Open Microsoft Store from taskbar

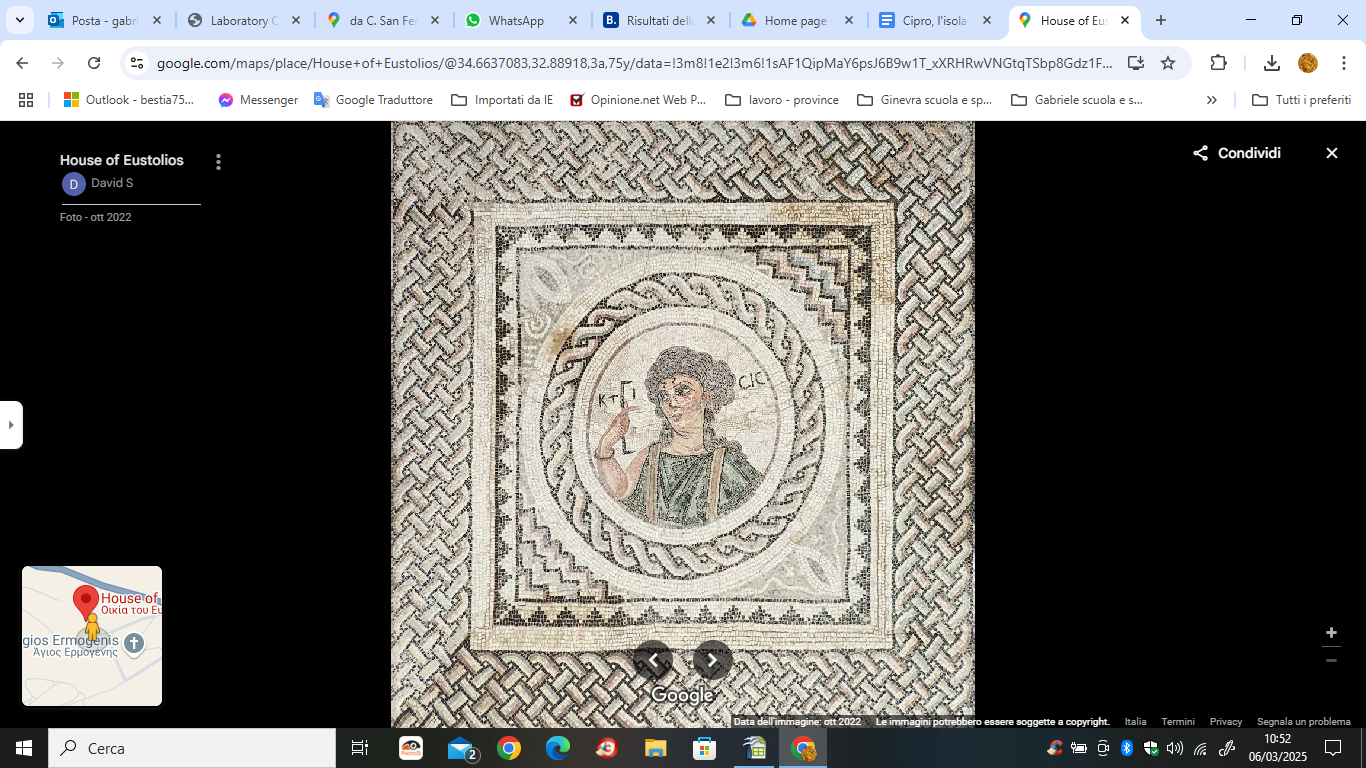704,748
